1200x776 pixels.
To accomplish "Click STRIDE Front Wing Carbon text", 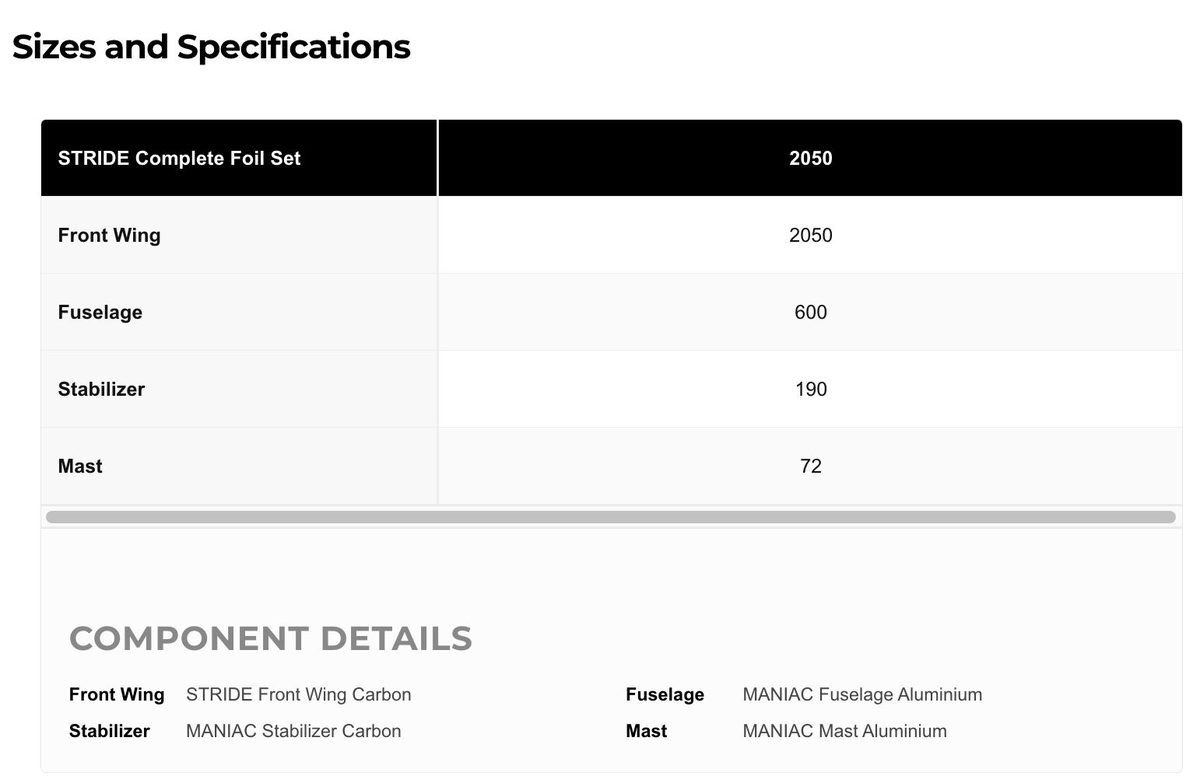I will [298, 694].
